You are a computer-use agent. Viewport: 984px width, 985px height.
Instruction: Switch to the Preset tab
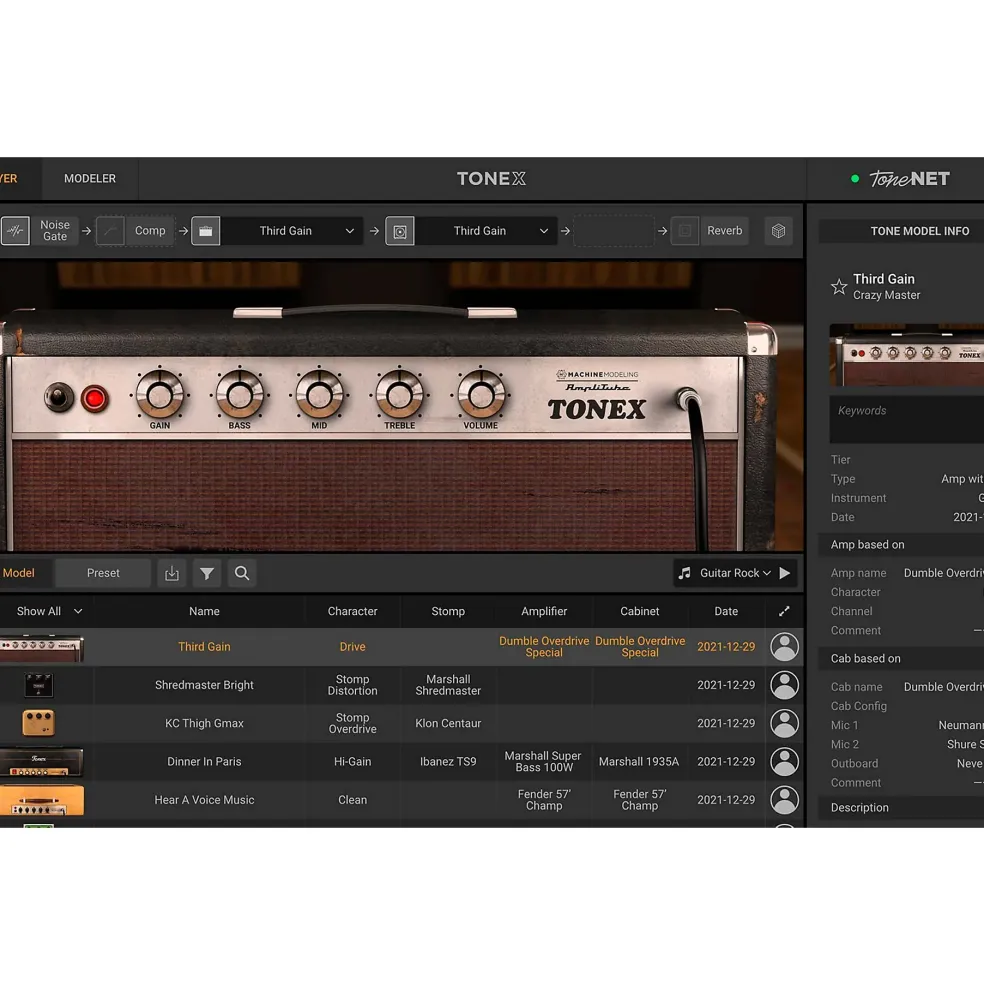[x=103, y=573]
